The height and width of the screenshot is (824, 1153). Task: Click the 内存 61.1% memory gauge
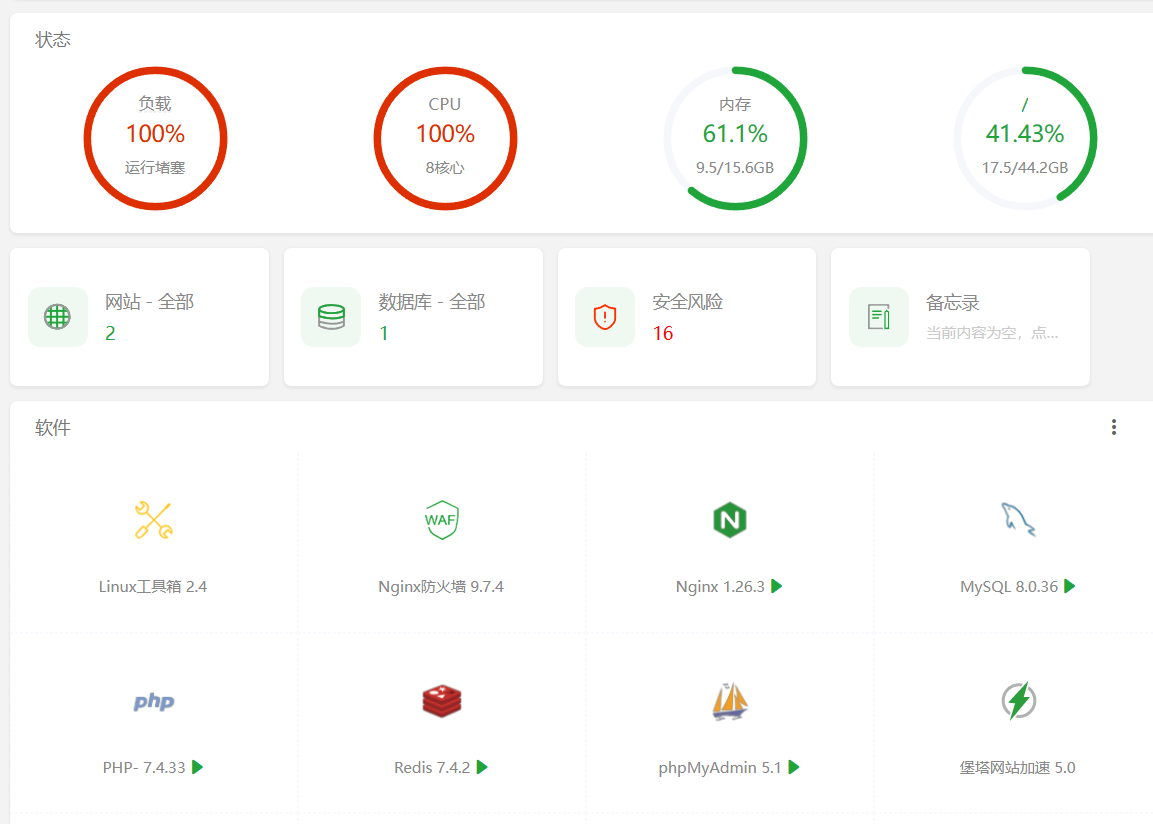[x=735, y=138]
